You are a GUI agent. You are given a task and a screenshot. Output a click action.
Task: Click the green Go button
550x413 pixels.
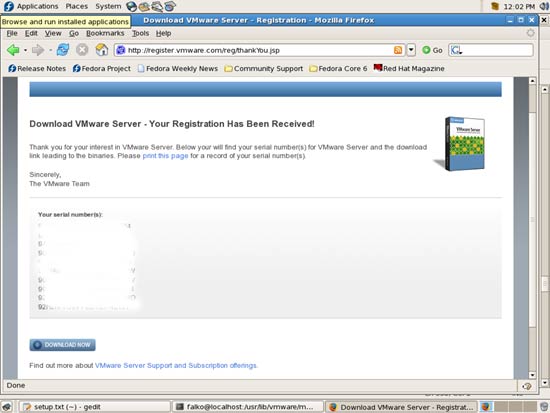click(432, 50)
